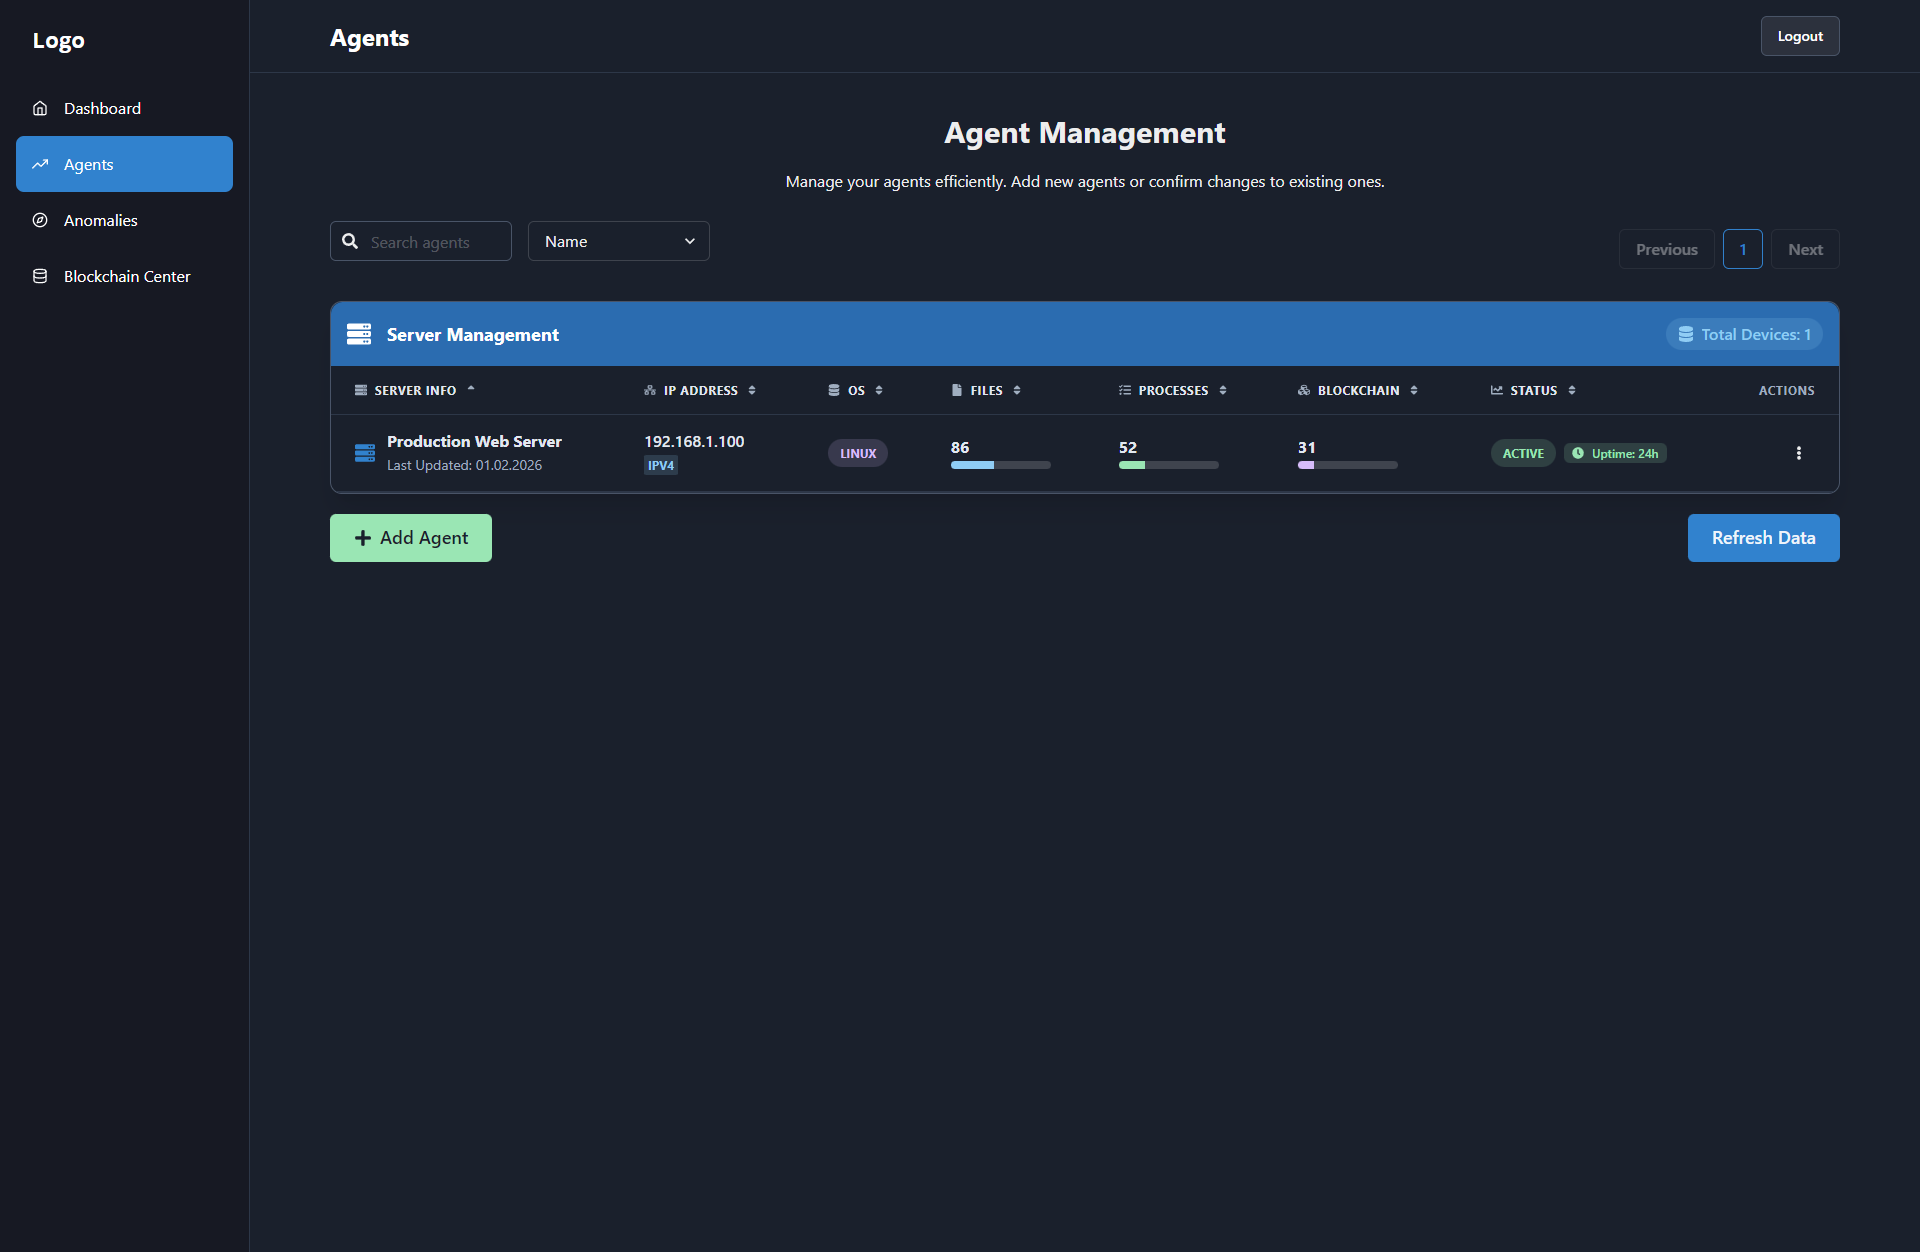This screenshot has width=1920, height=1252.
Task: Click the server icon beside Production Web Server
Action: pyautogui.click(x=364, y=452)
